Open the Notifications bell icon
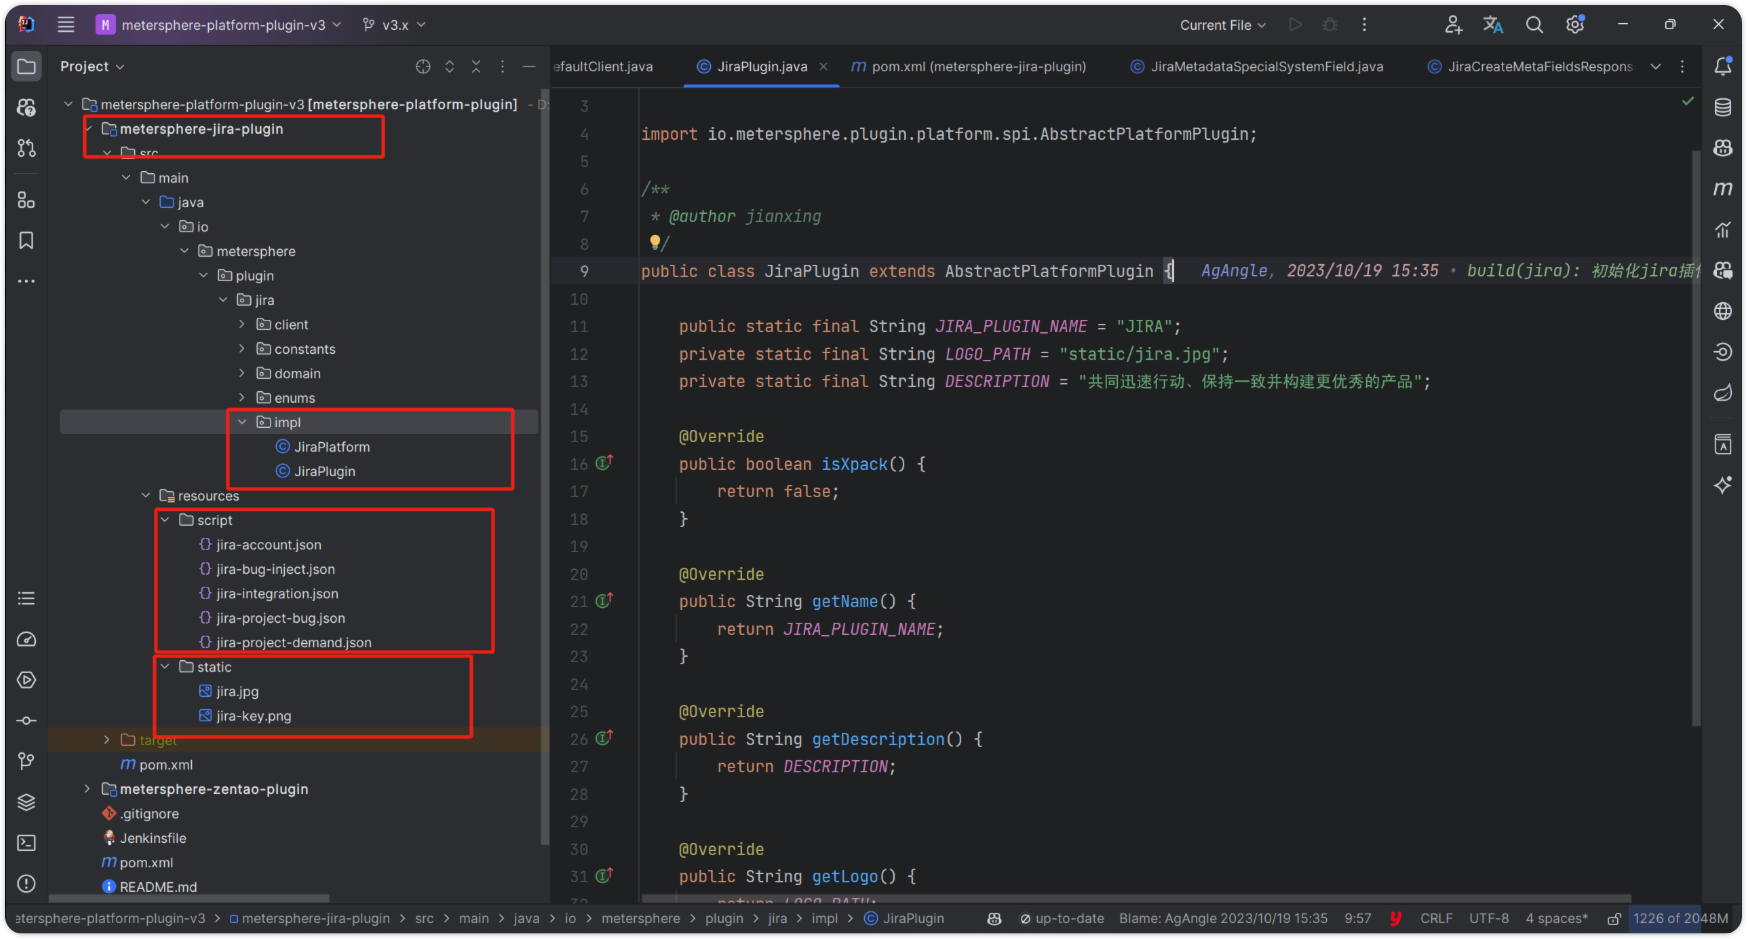Screen dimensions: 1747x939 point(1723,67)
